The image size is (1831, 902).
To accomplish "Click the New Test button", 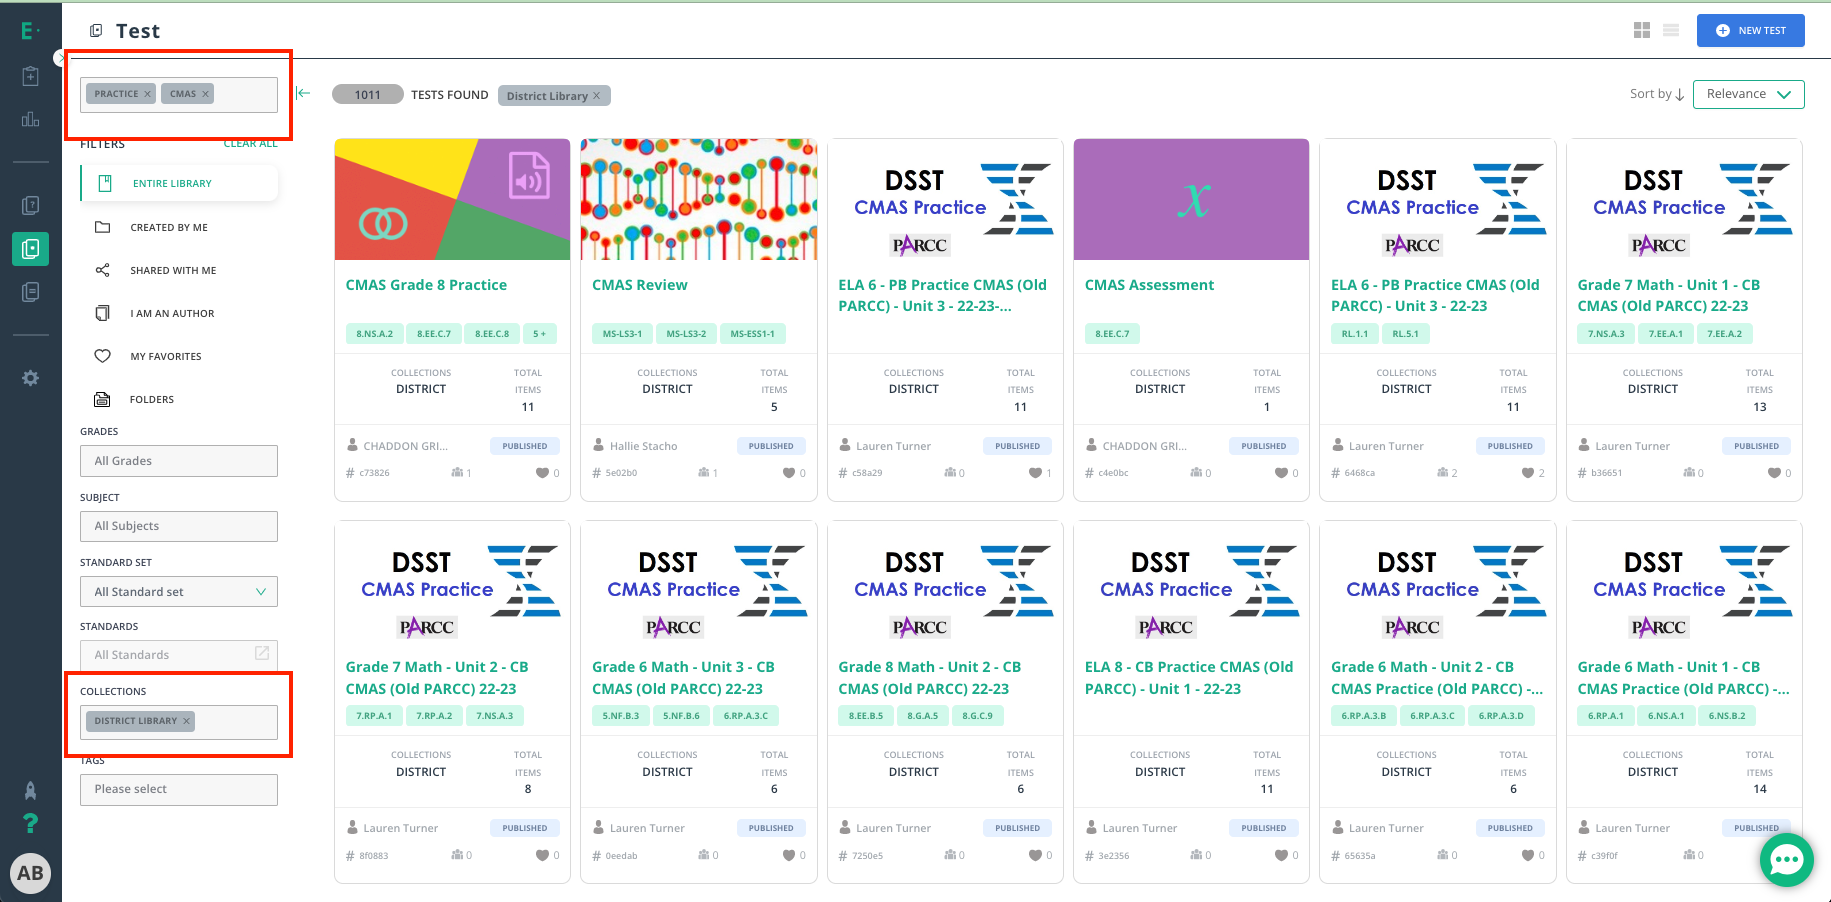I will tap(1750, 31).
